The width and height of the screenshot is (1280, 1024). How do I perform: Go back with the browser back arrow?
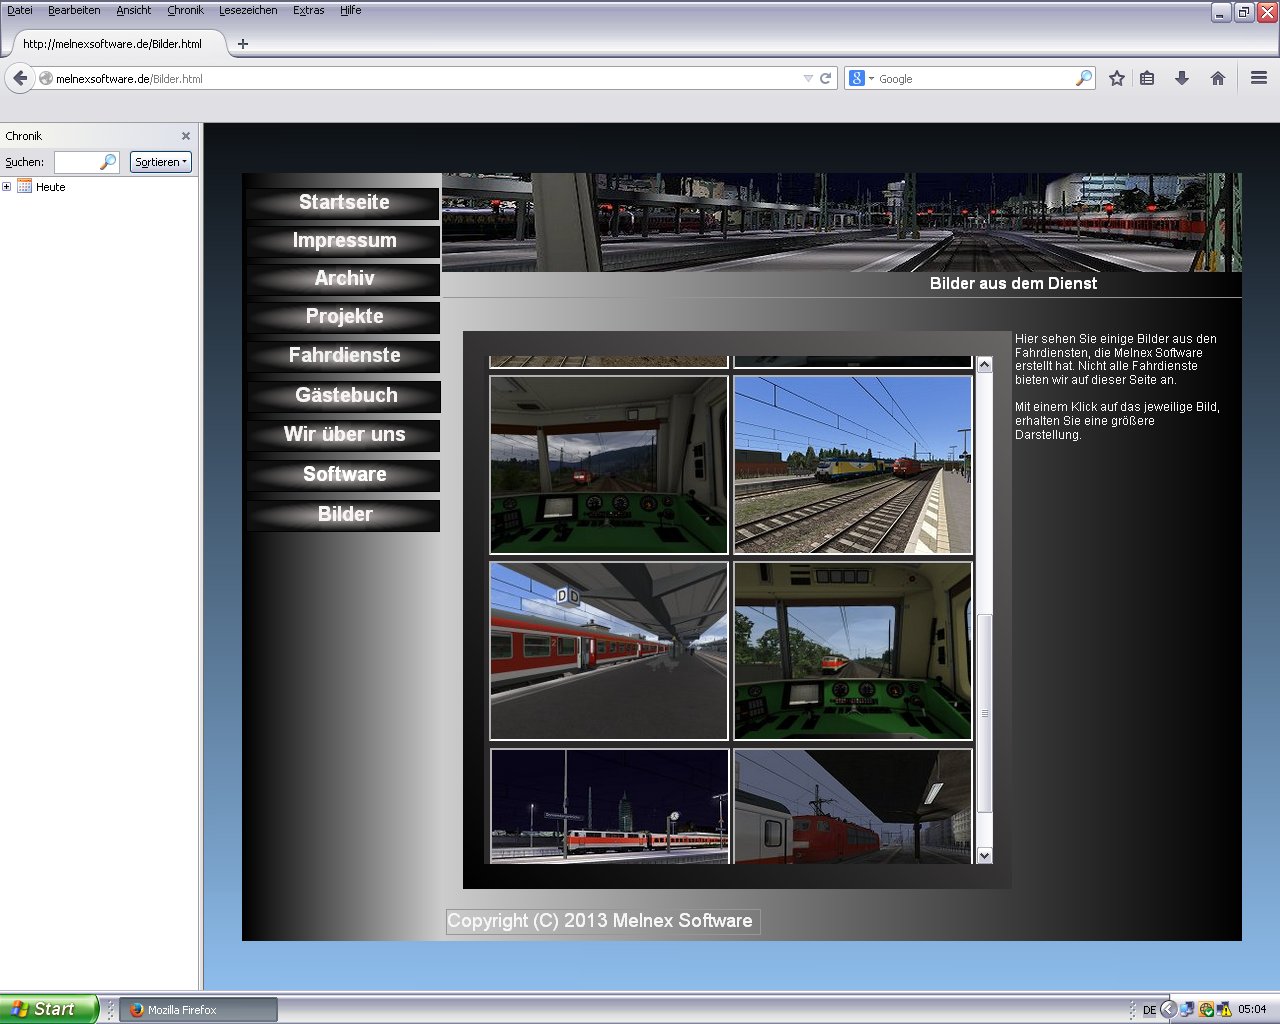pyautogui.click(x=20, y=78)
